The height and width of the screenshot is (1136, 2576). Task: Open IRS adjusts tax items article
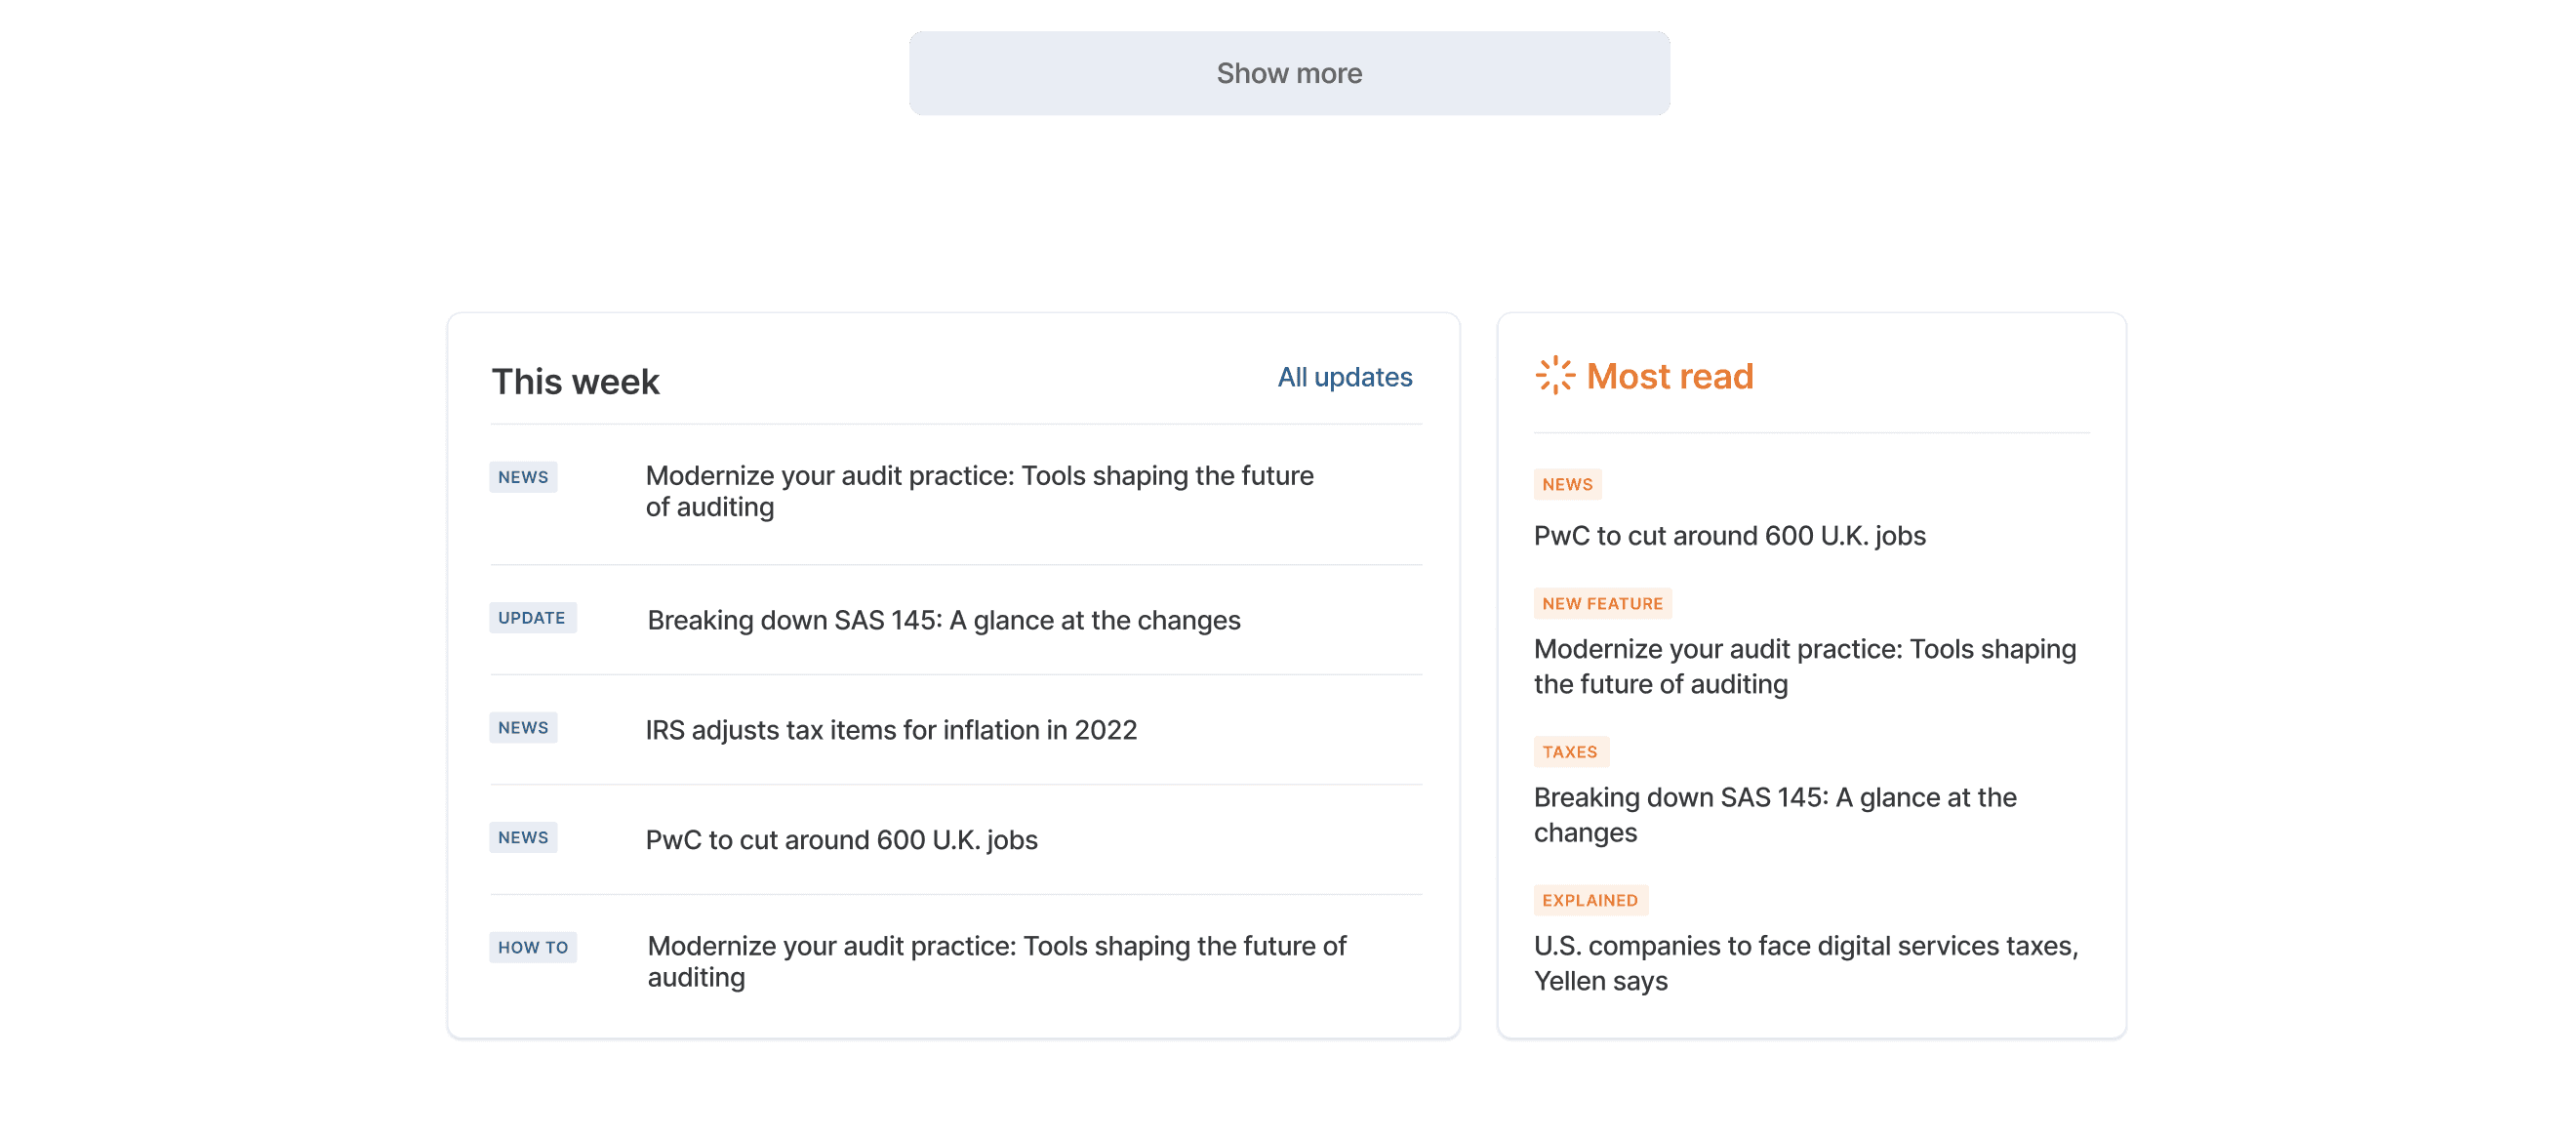(x=890, y=730)
